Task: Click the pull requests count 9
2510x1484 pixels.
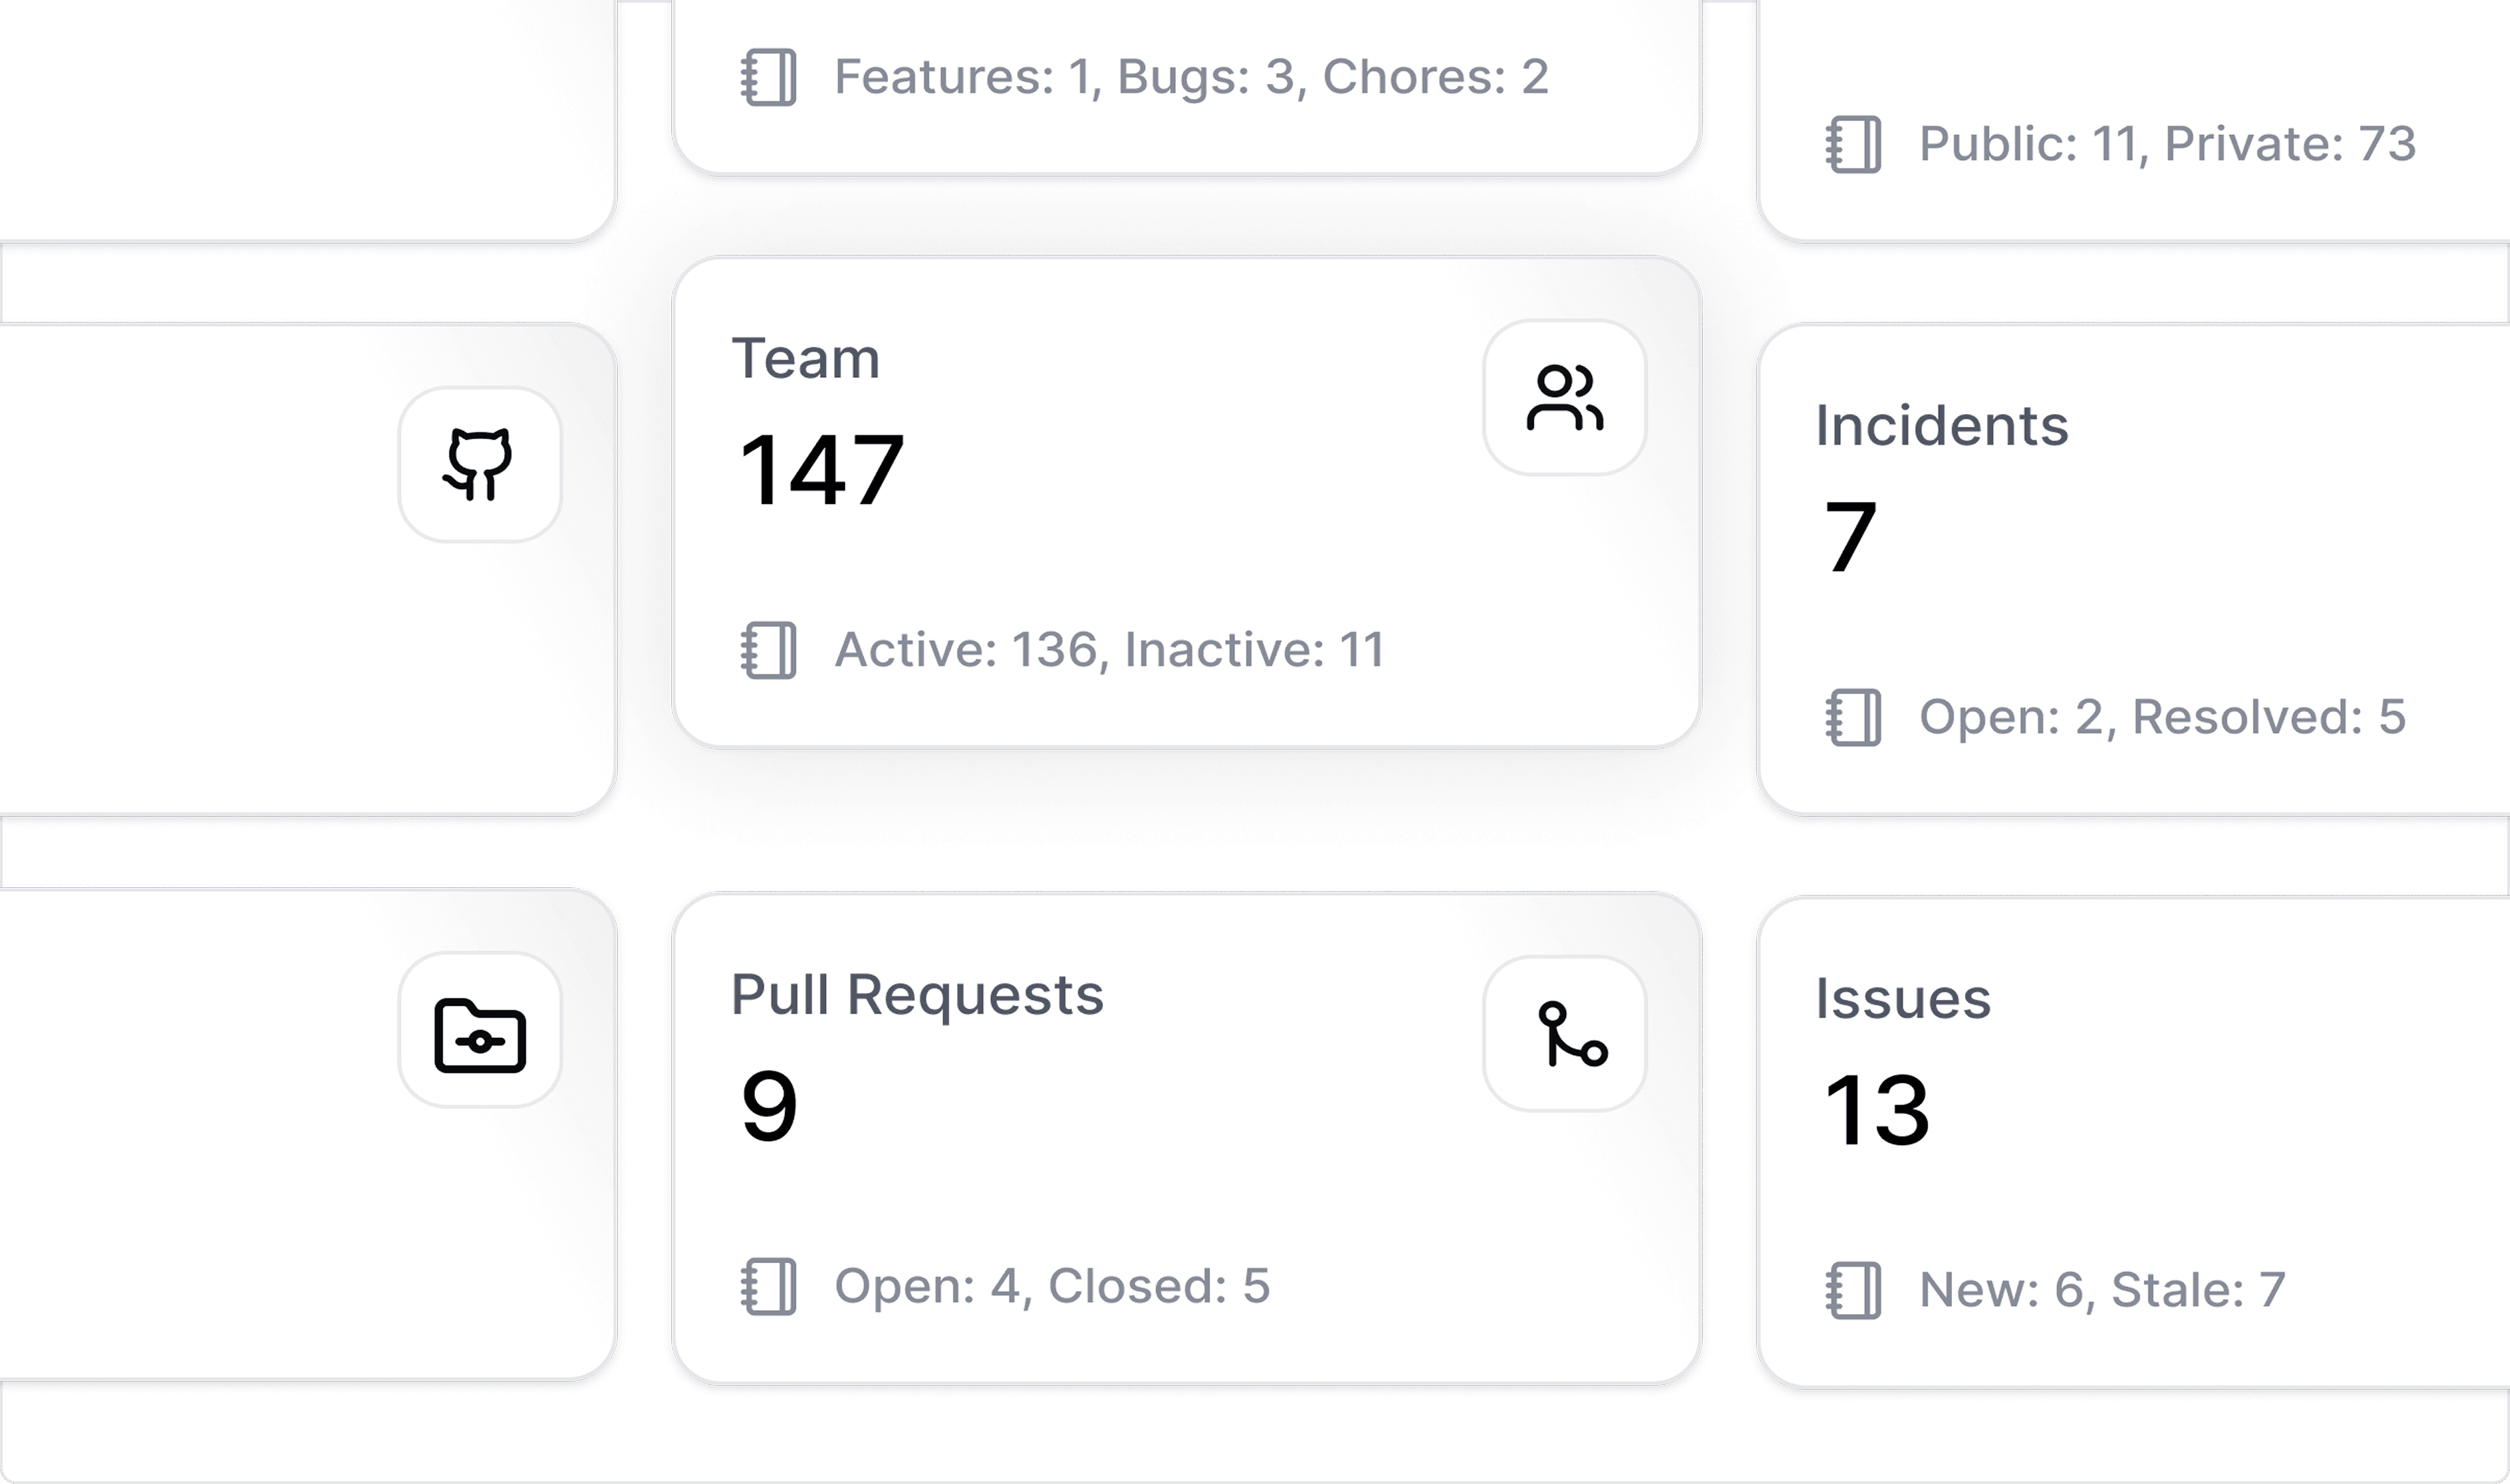Action: (x=769, y=1105)
